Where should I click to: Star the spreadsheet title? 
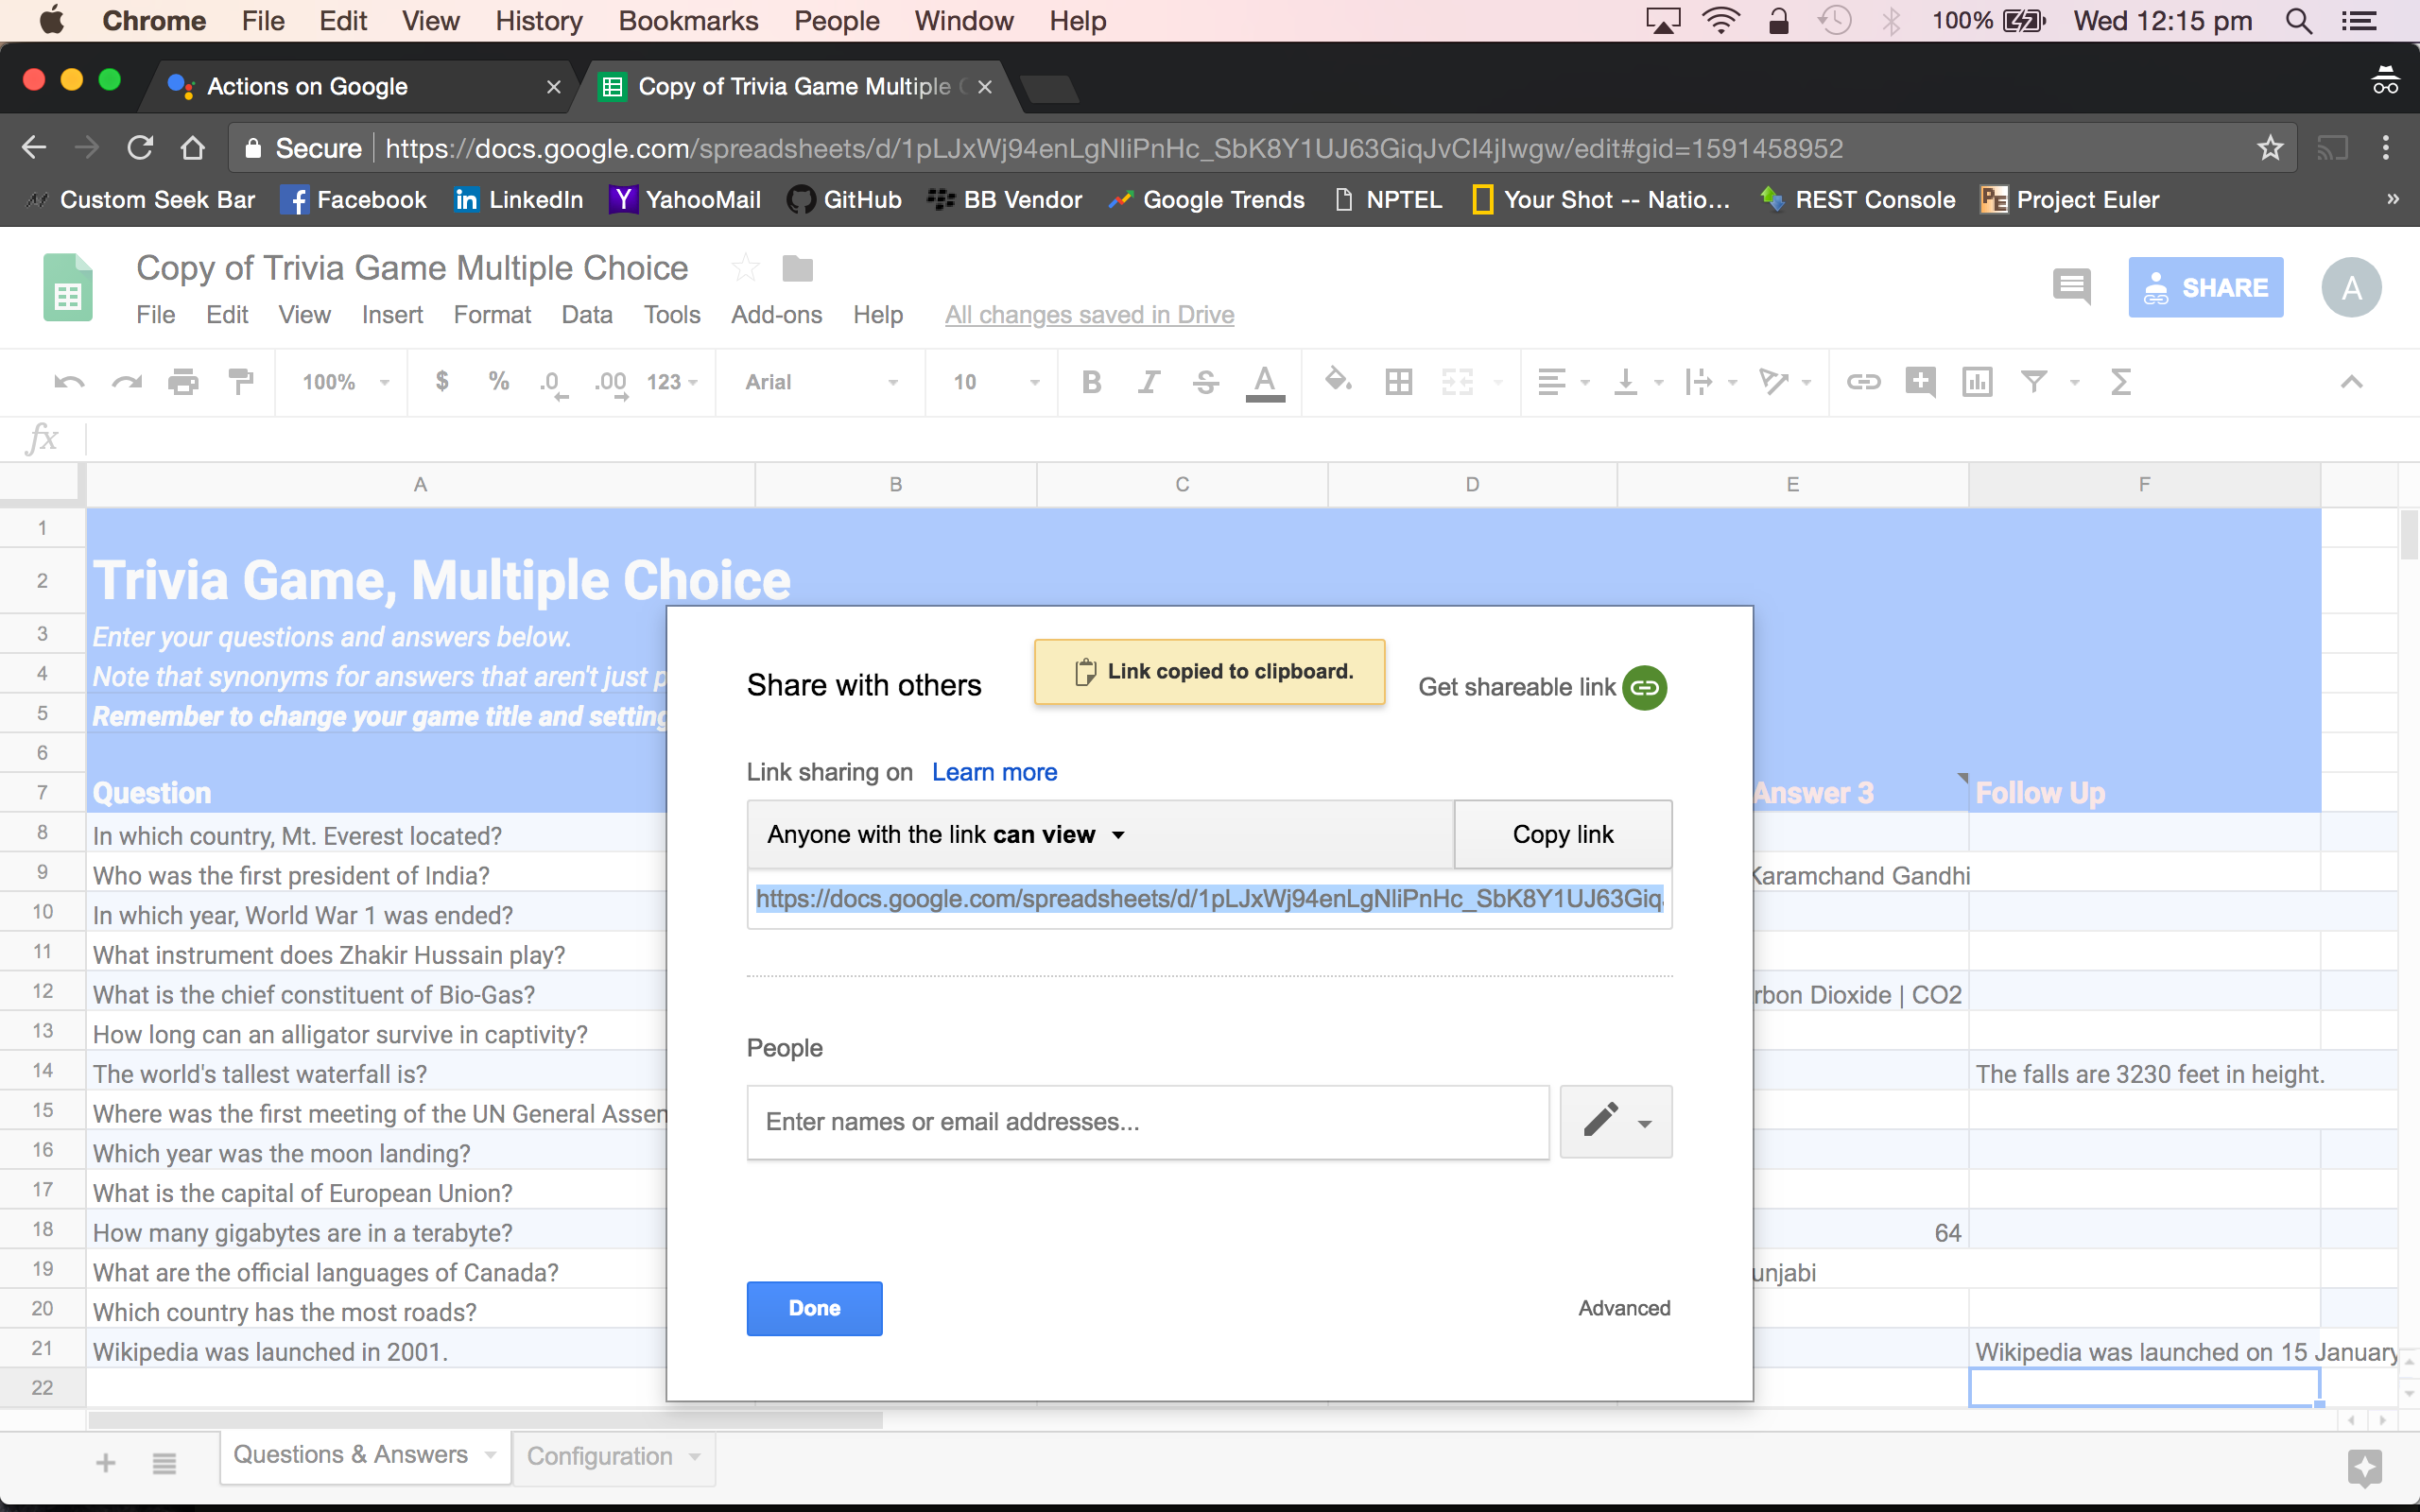click(x=745, y=268)
